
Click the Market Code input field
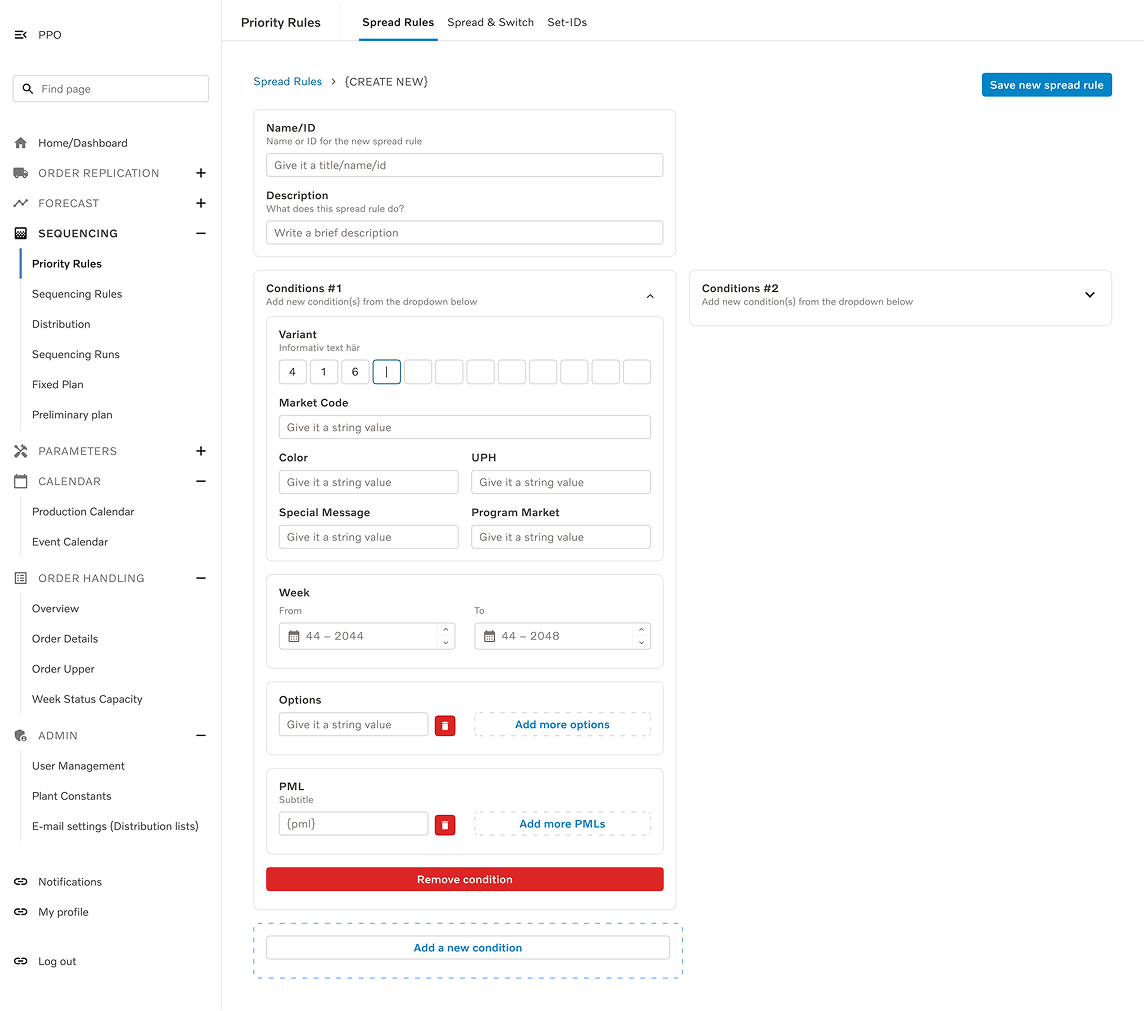[x=465, y=427]
